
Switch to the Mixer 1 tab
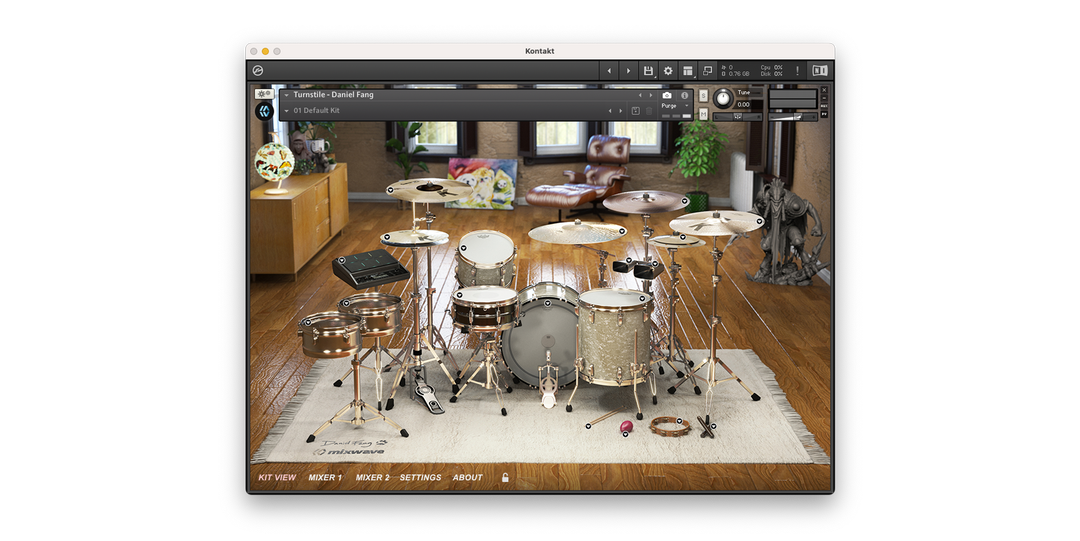325,478
